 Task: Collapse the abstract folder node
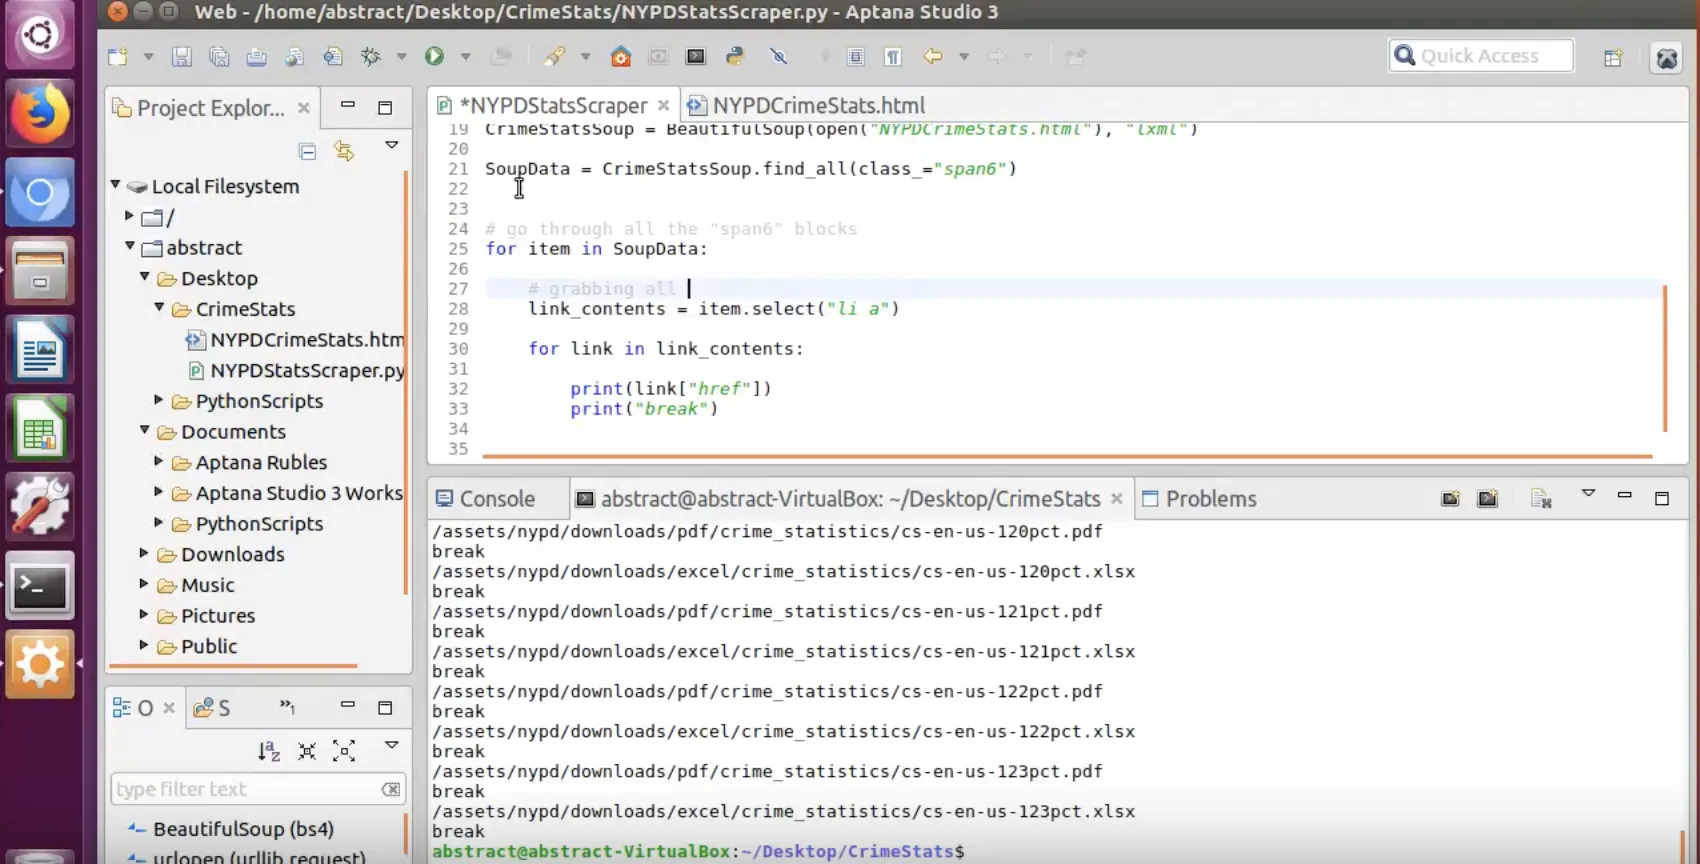[x=130, y=246]
